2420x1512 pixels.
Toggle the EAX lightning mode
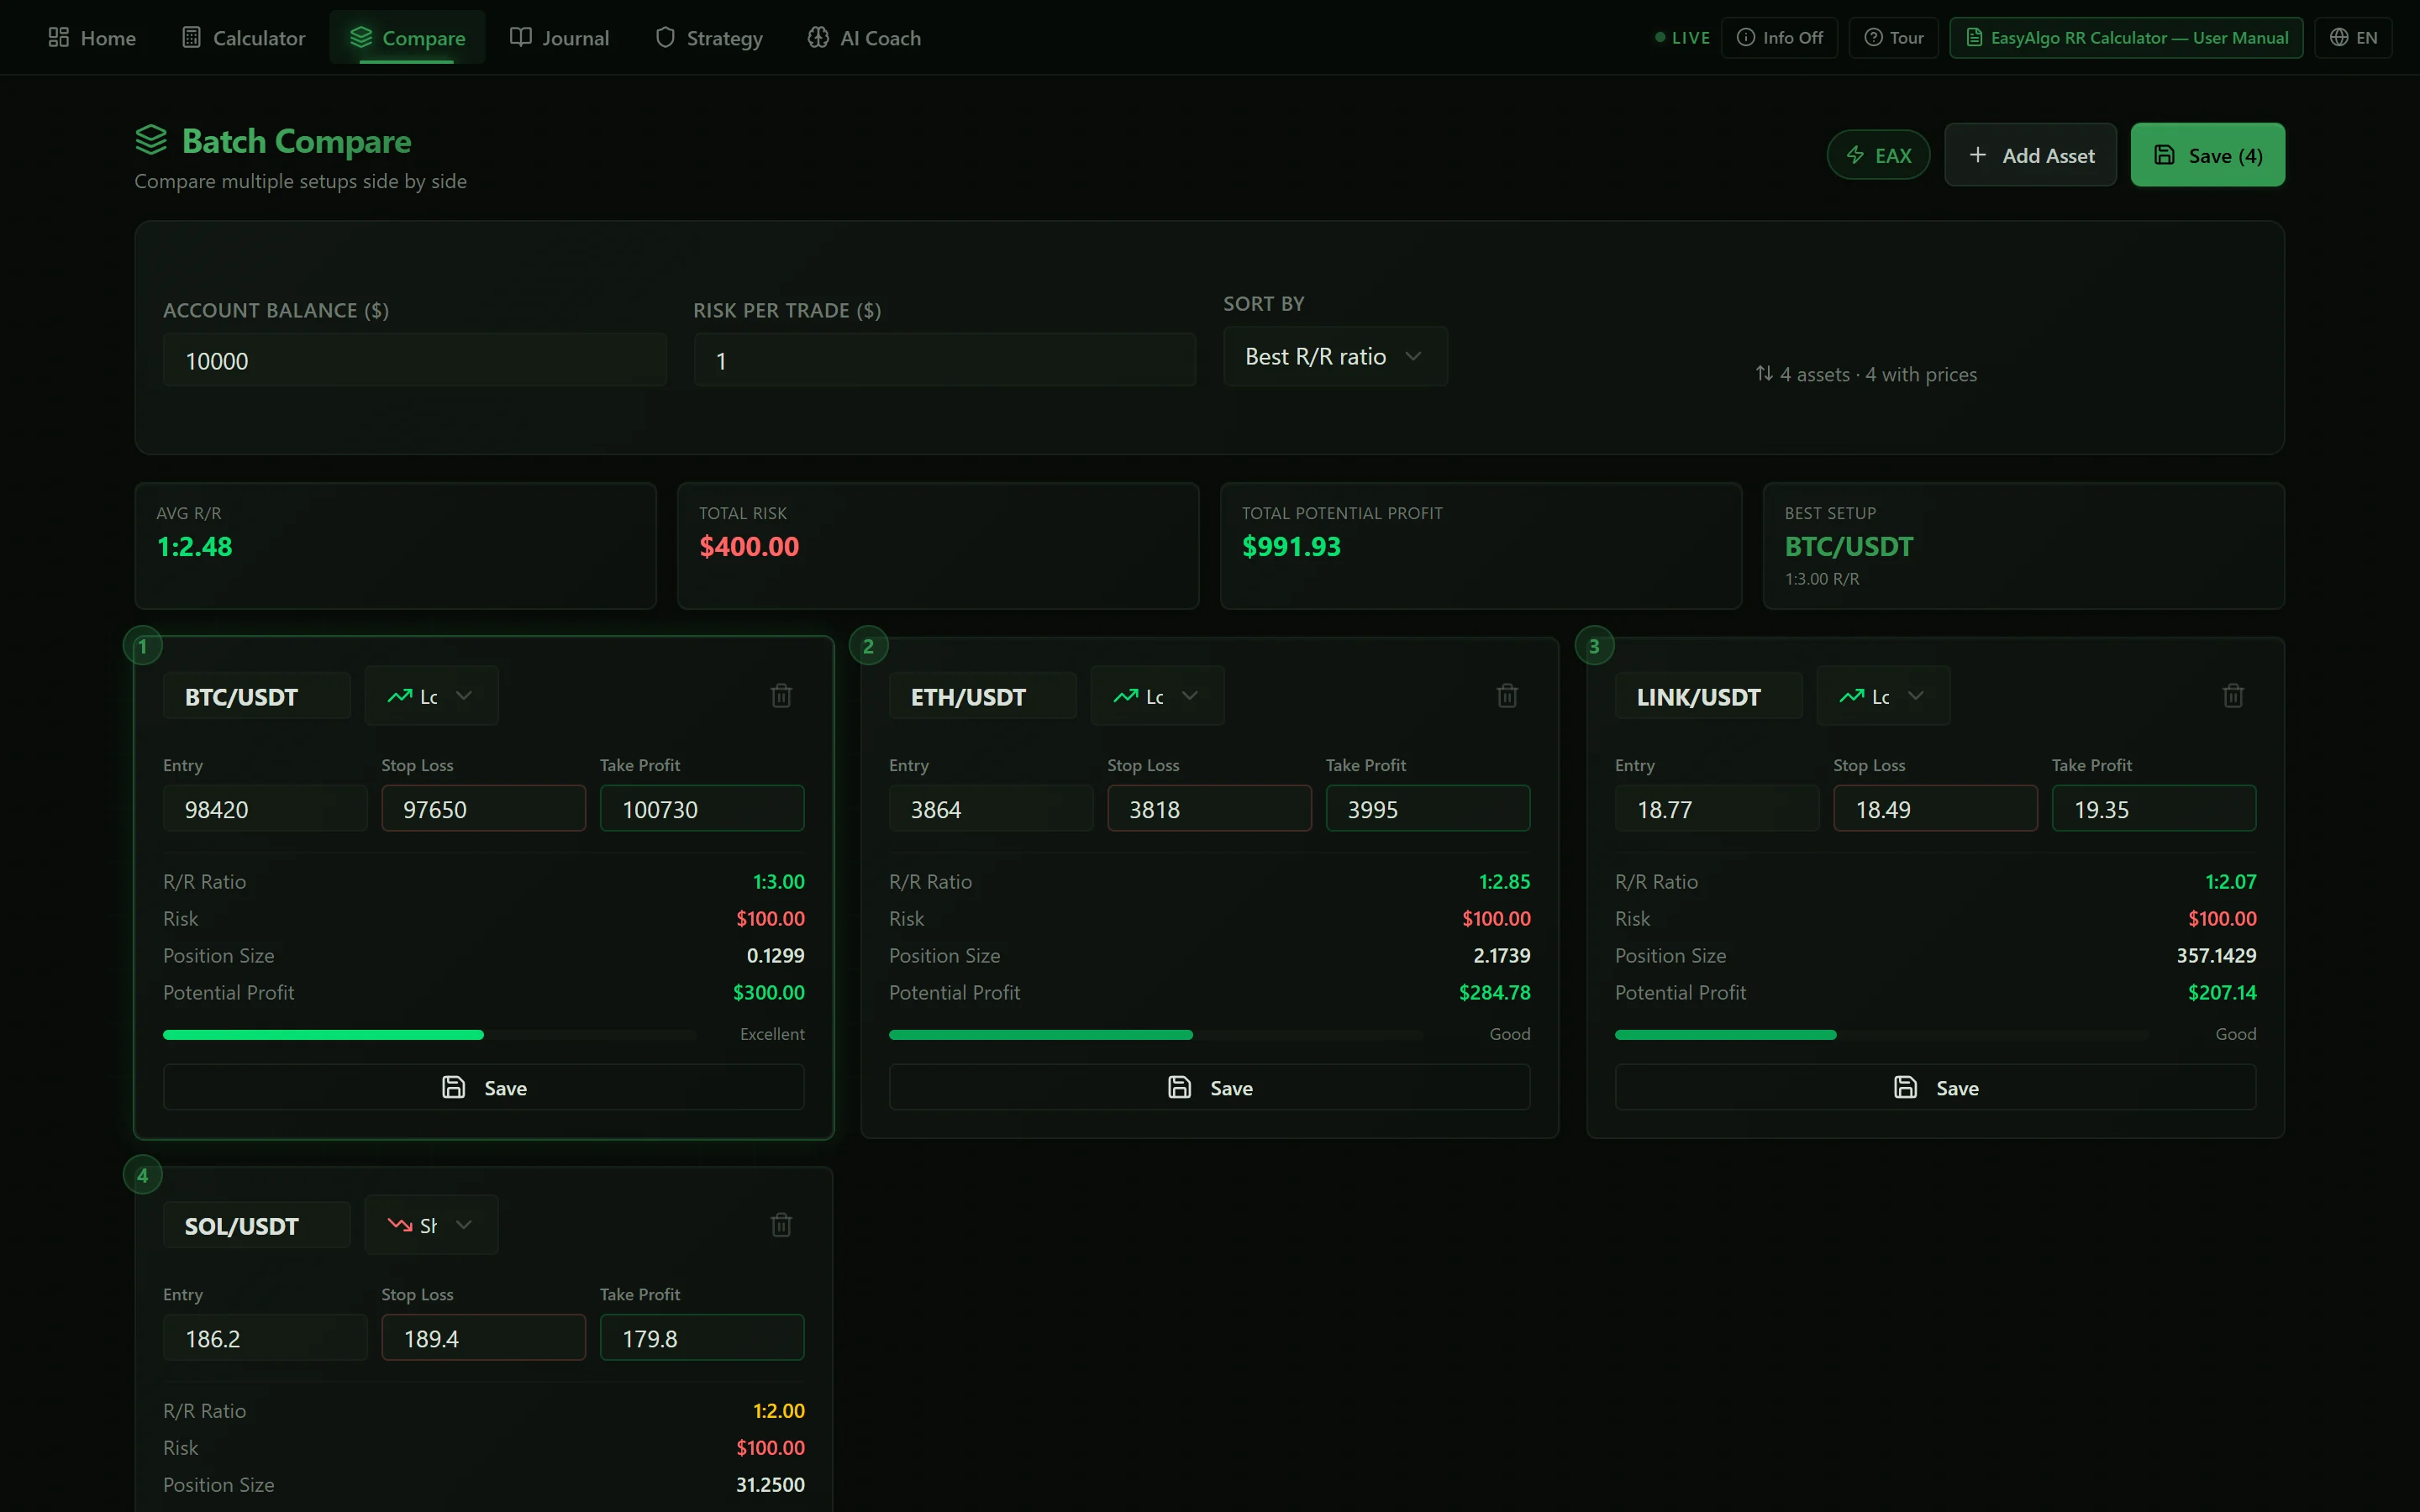pyautogui.click(x=1878, y=155)
